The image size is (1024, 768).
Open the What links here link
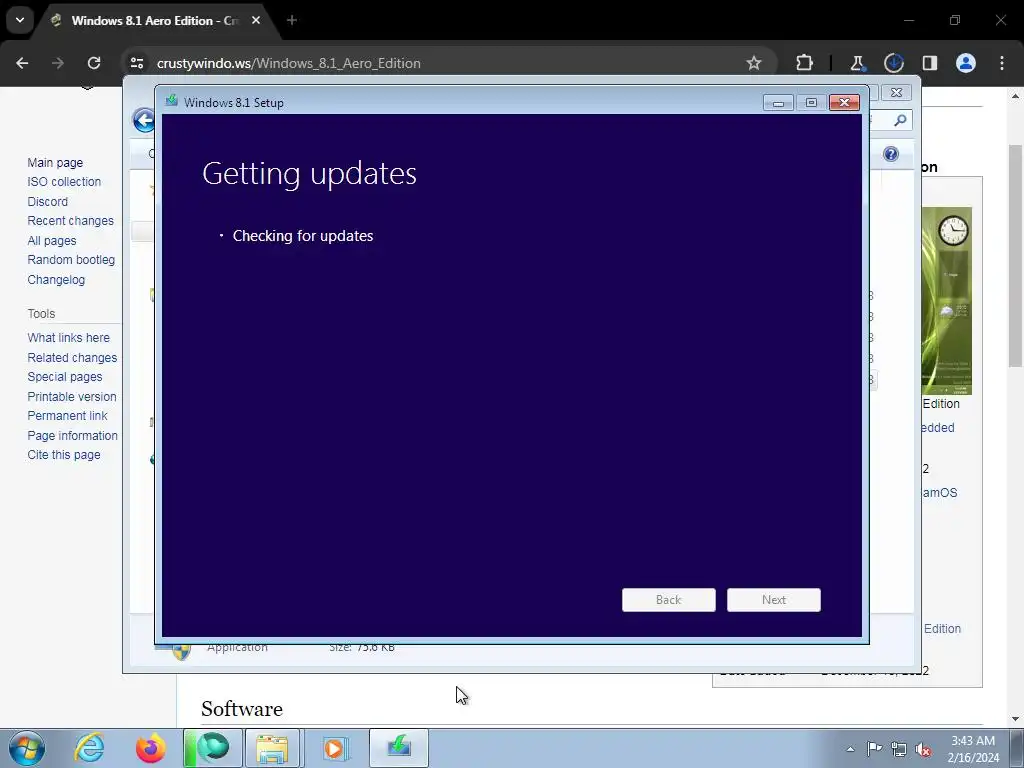coord(69,338)
